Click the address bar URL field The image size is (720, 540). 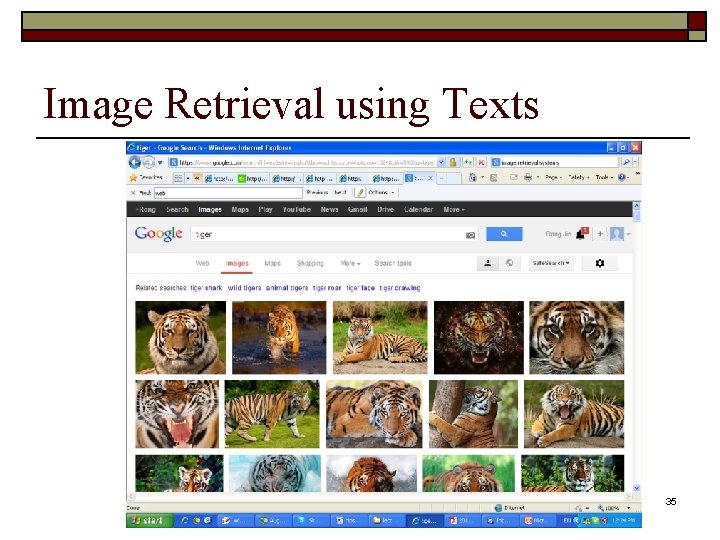(x=302, y=163)
